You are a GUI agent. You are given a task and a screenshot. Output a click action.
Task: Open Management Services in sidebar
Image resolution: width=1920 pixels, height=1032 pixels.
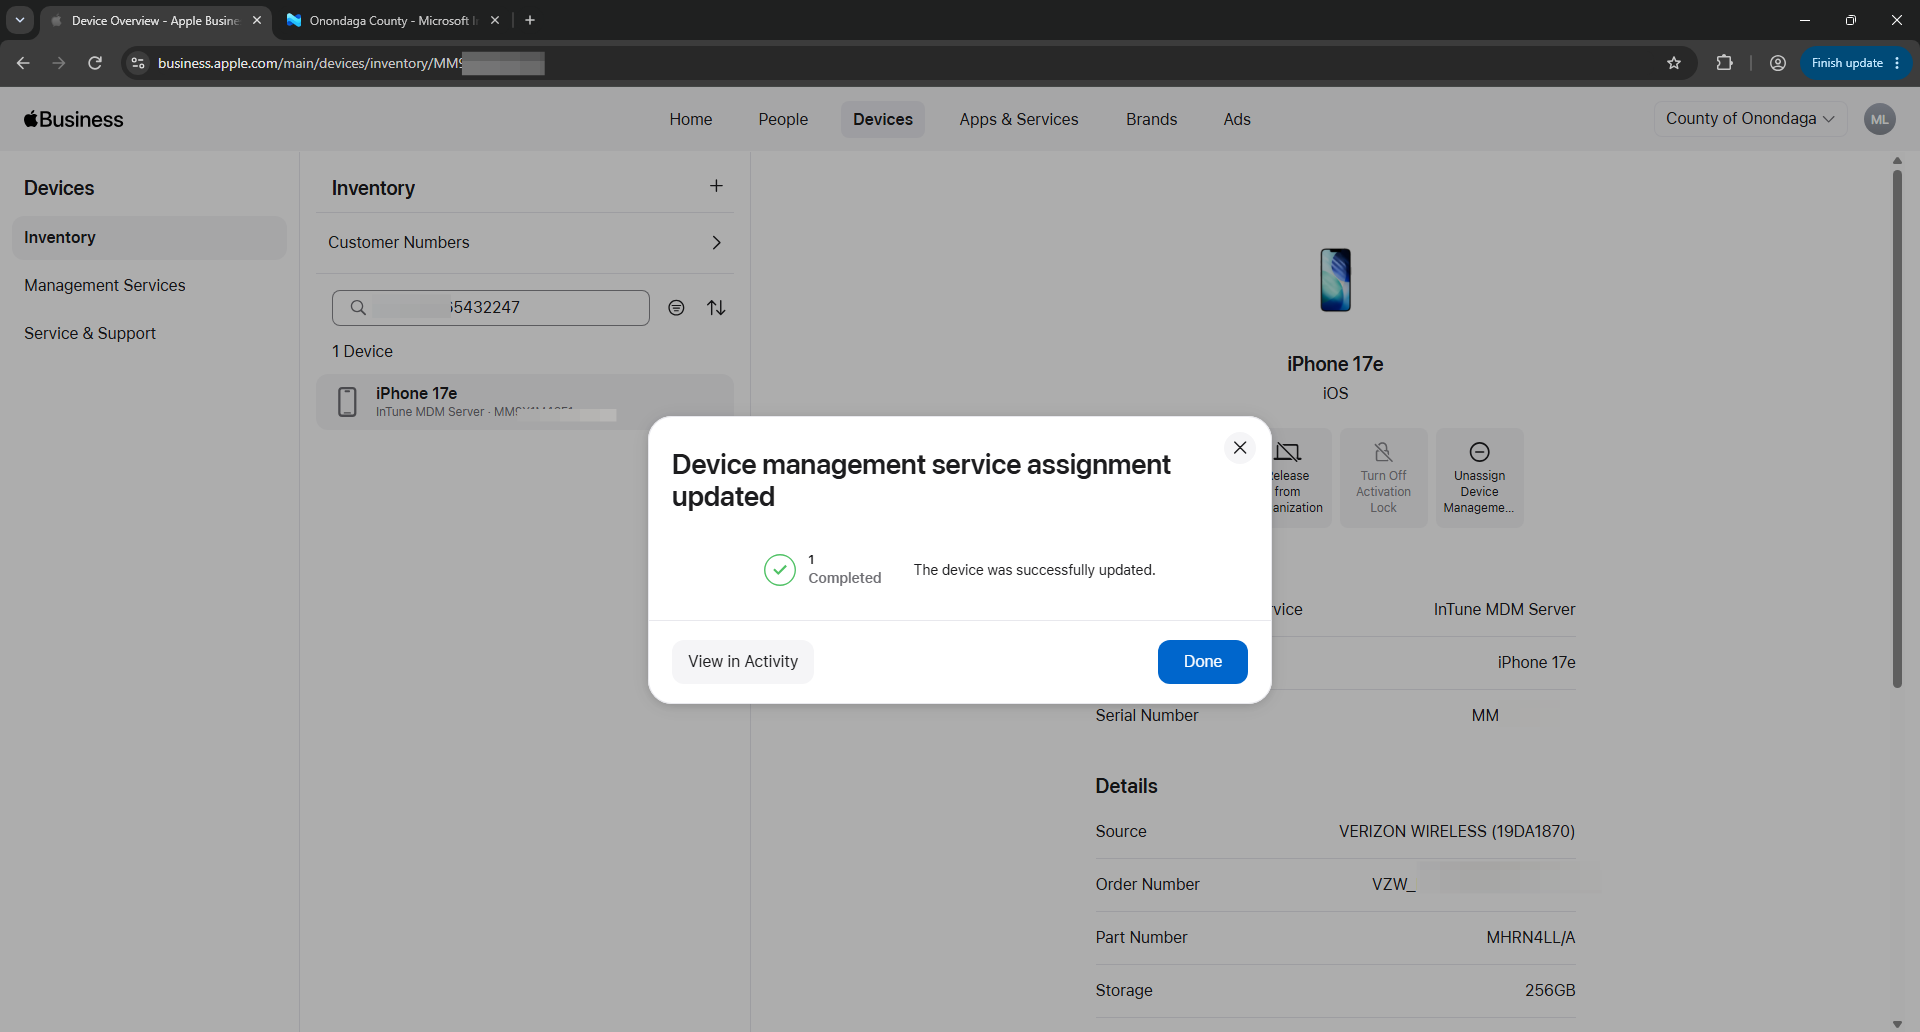[x=105, y=286]
